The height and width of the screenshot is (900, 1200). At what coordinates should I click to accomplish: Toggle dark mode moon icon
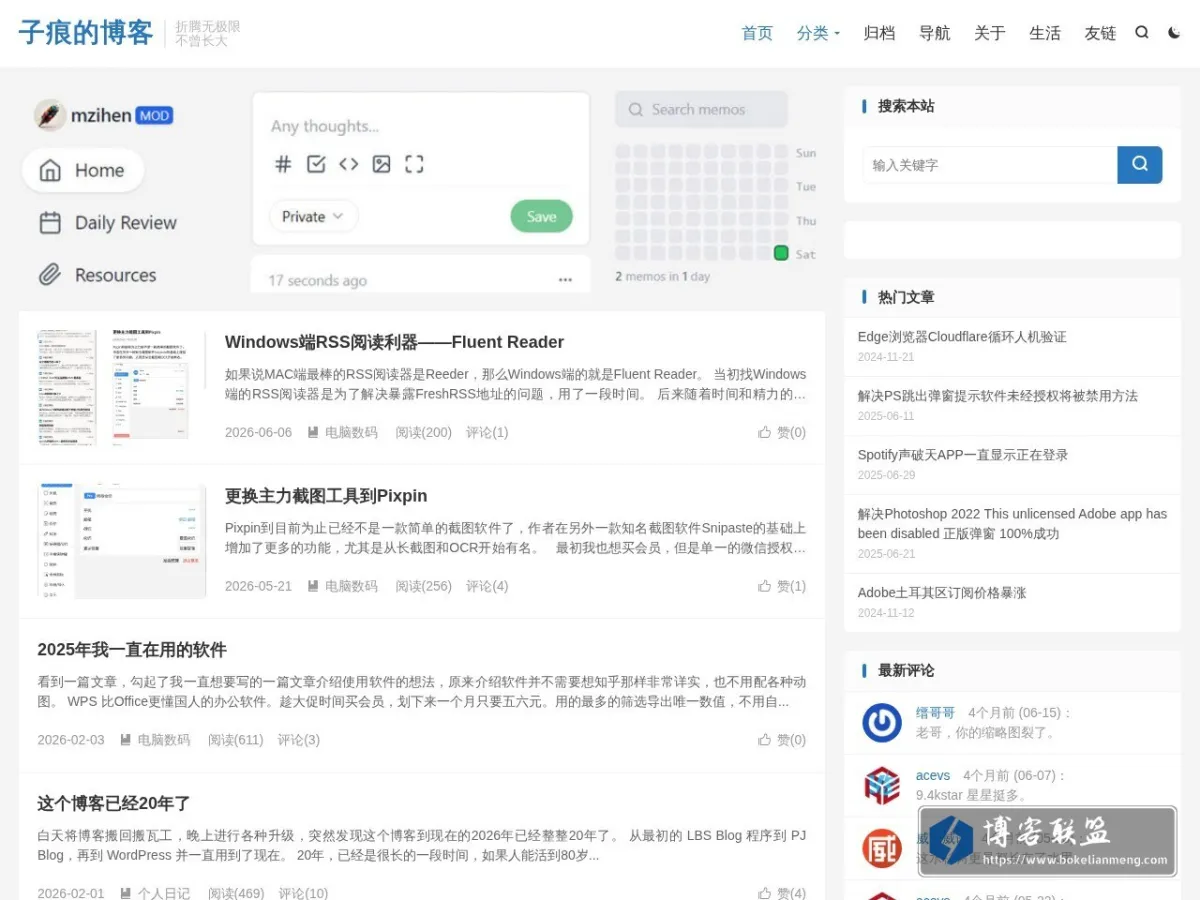click(1174, 33)
